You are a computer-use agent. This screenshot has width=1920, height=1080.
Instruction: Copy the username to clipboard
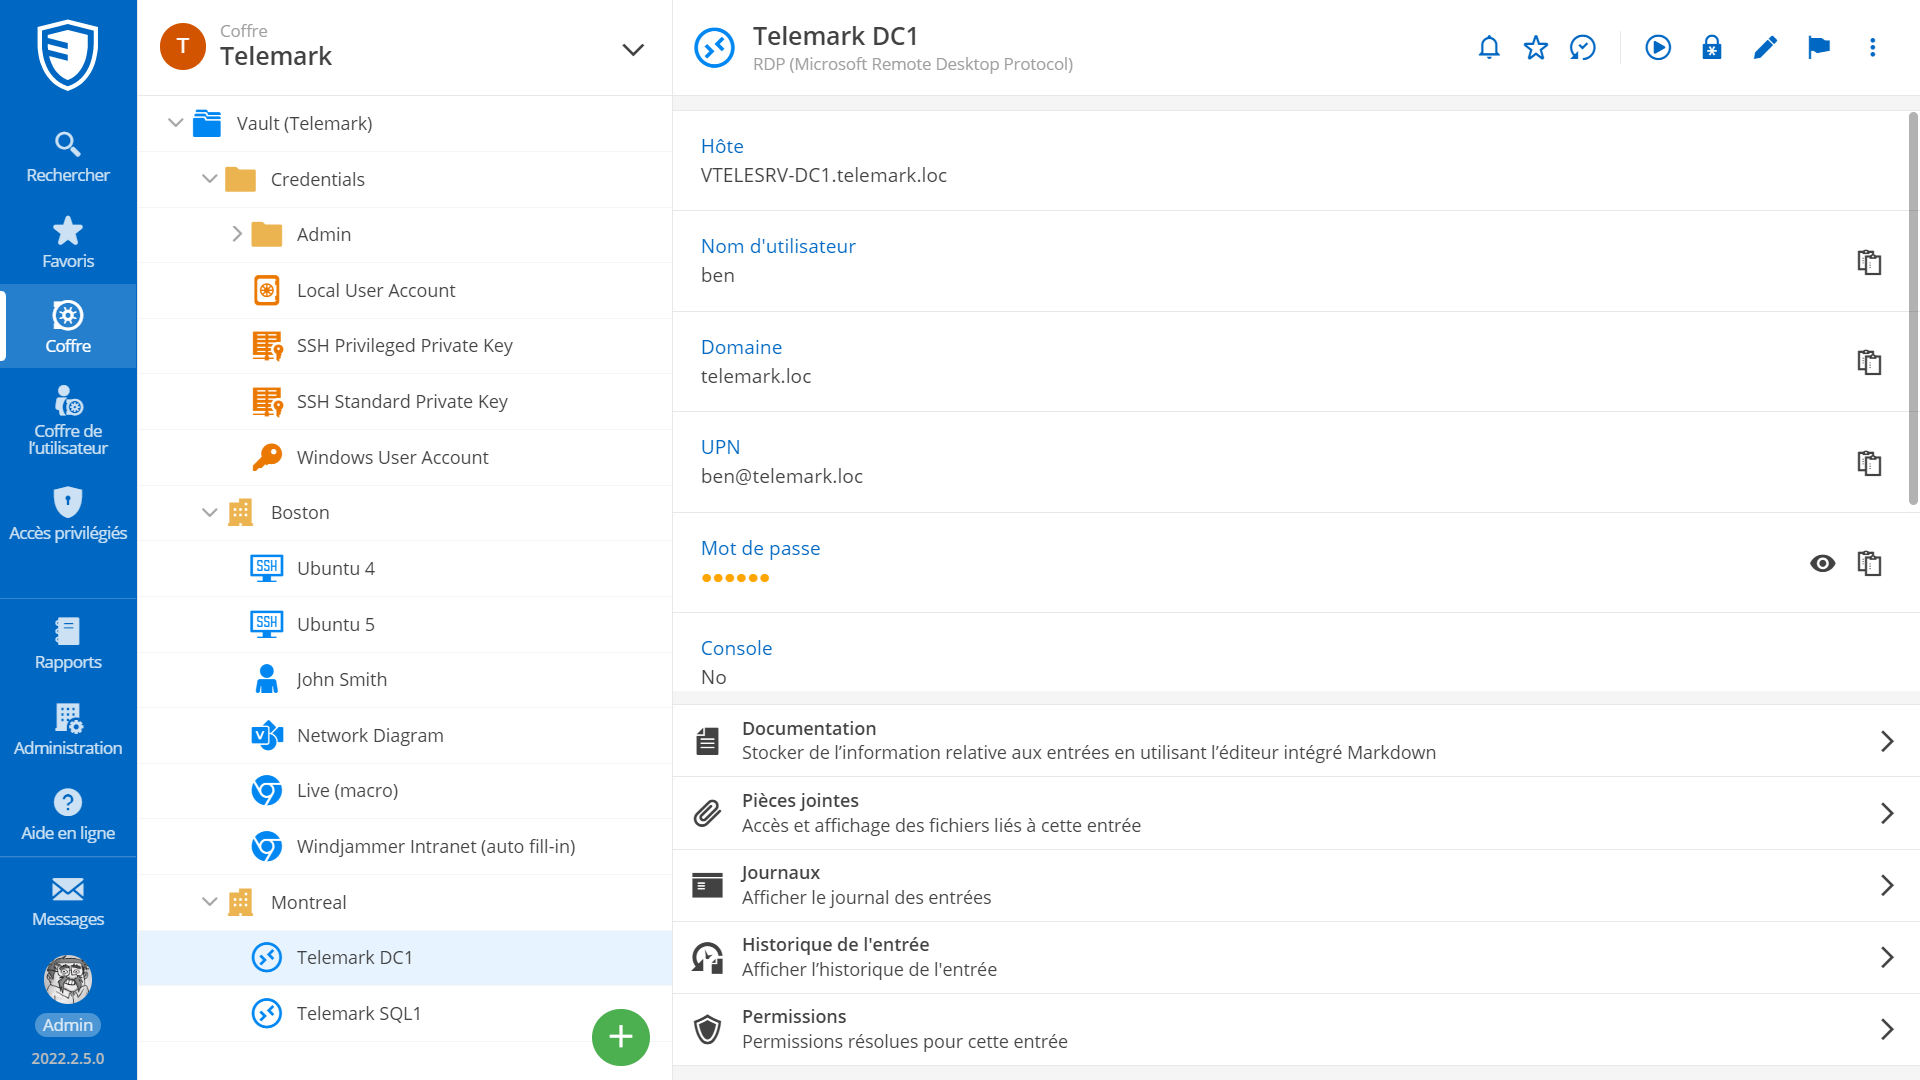coord(1869,262)
